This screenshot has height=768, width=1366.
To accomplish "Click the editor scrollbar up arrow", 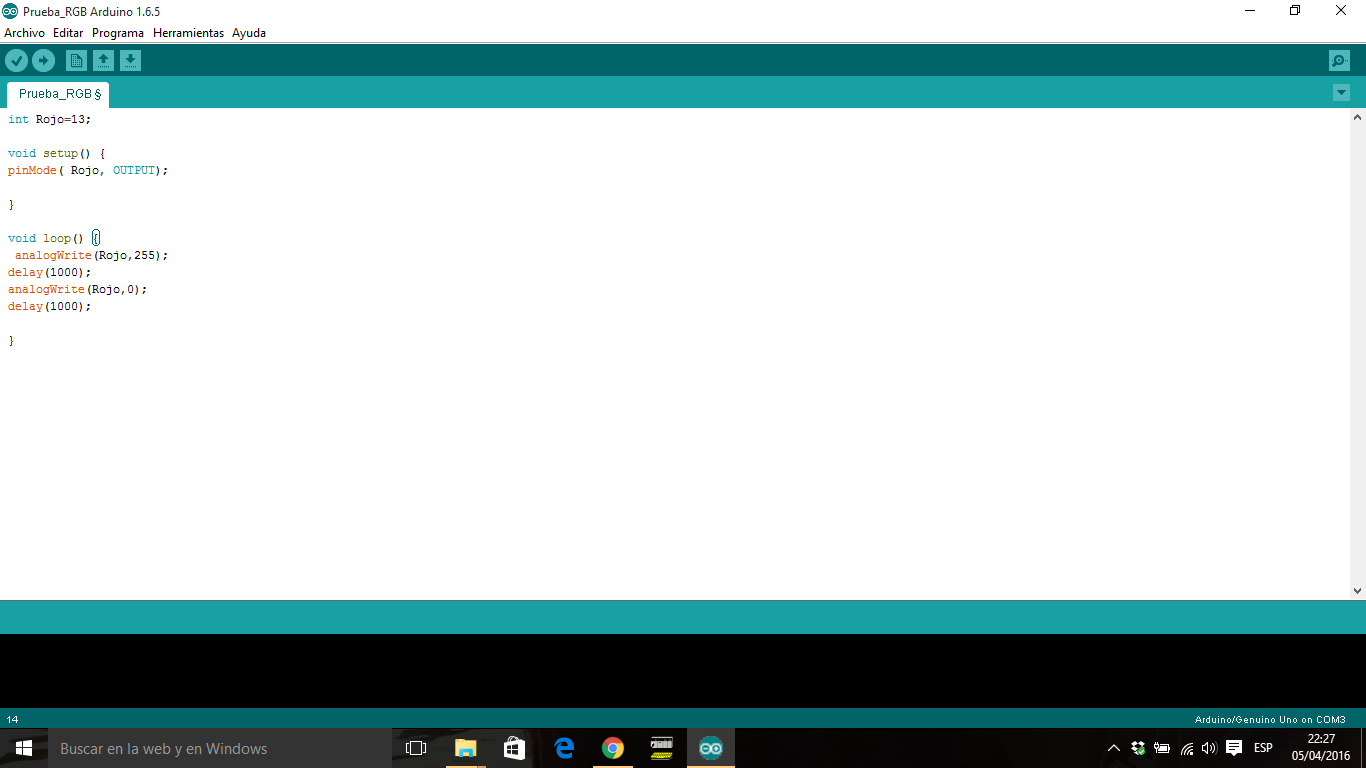I will point(1357,117).
